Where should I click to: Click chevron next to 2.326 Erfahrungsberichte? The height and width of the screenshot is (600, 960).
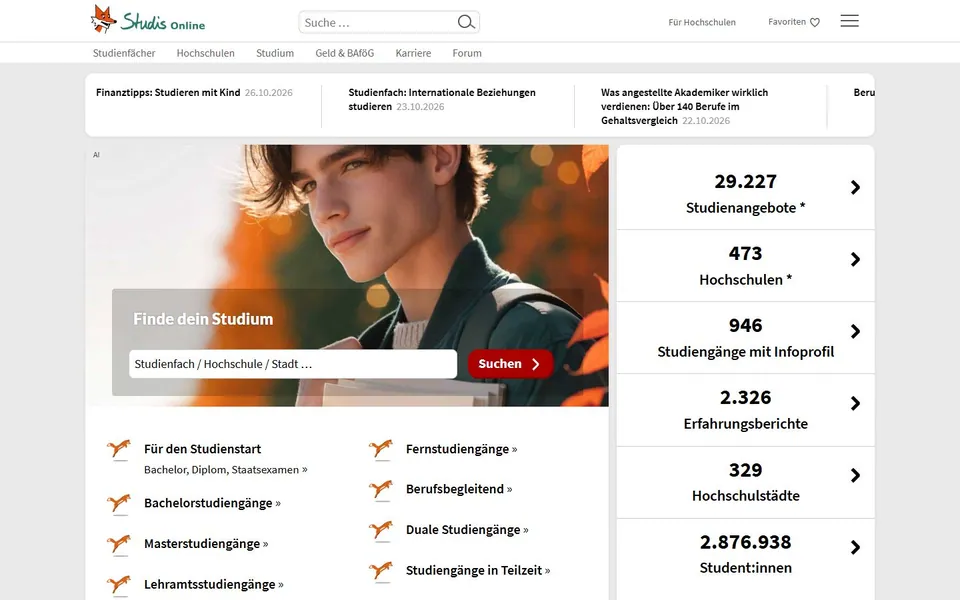click(855, 403)
